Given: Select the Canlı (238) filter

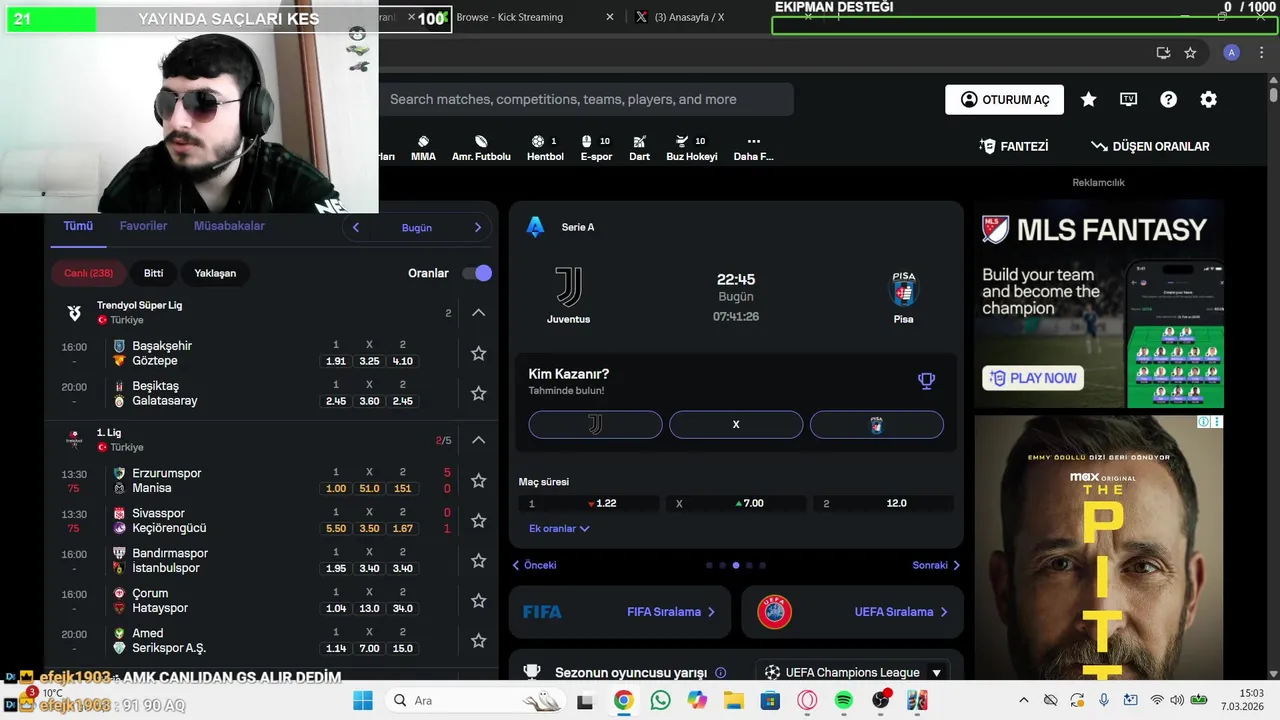Looking at the screenshot, I should click(x=89, y=273).
